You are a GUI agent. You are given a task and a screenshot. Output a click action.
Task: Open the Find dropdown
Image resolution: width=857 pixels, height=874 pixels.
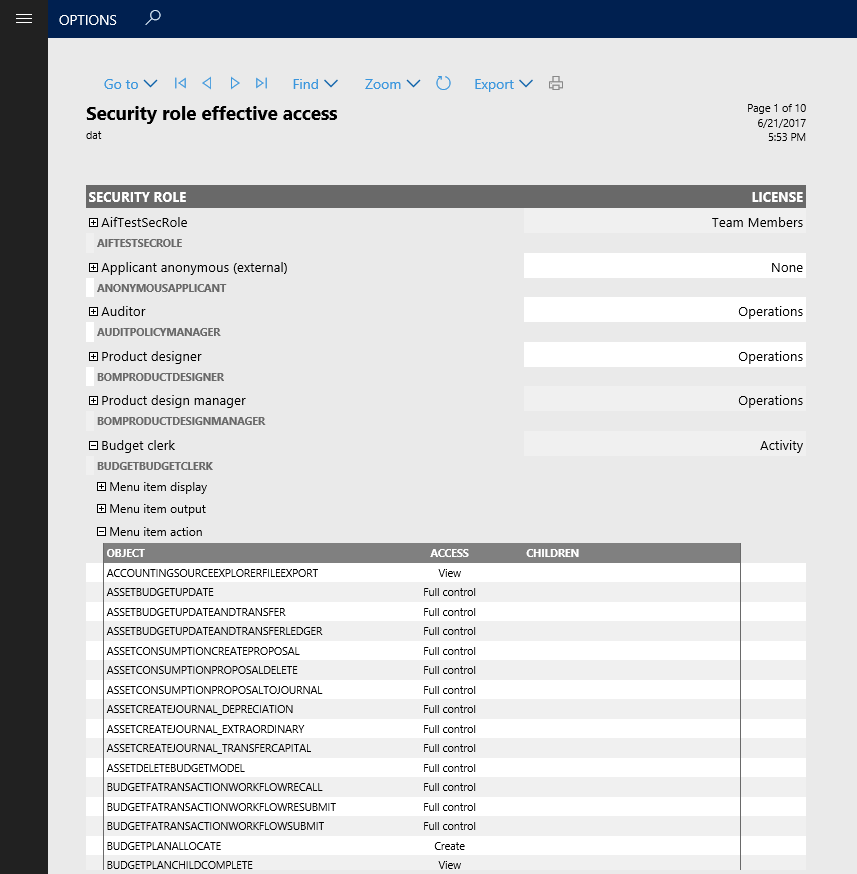coord(315,84)
